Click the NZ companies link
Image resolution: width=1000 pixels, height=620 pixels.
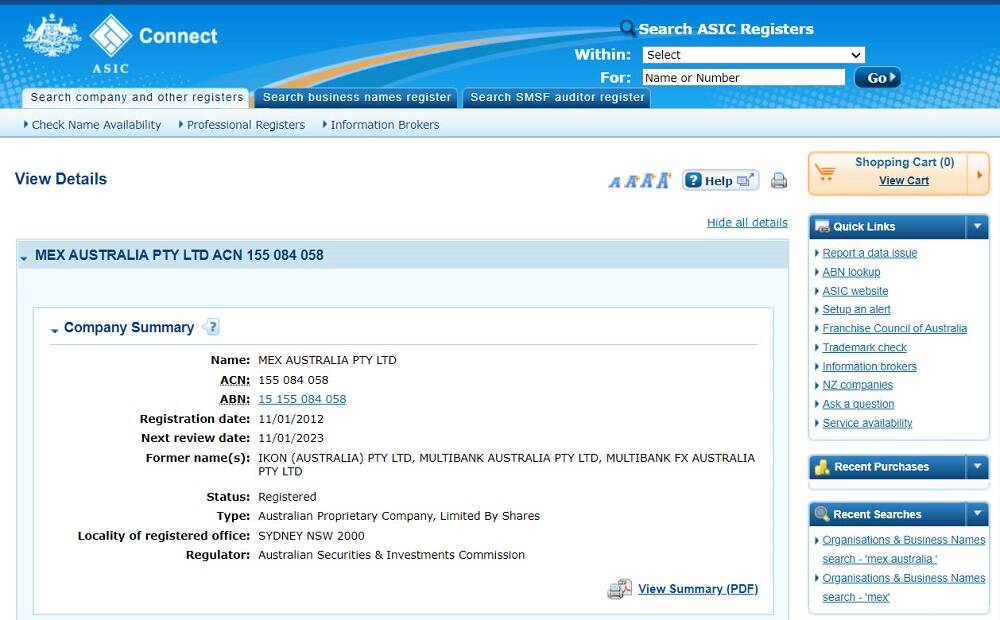[x=857, y=385]
